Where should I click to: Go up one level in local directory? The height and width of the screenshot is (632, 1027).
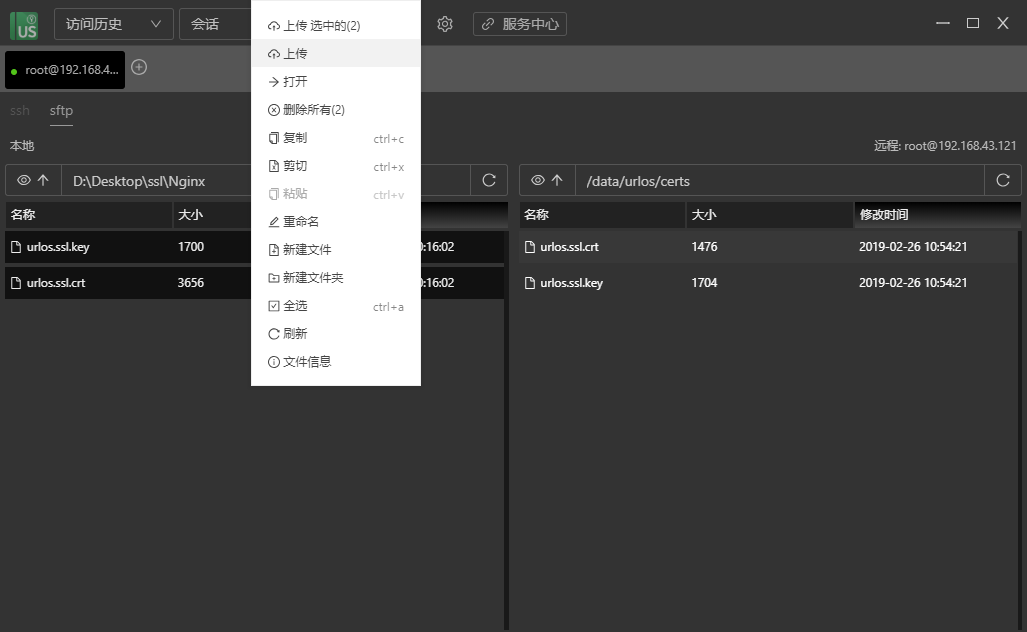(x=43, y=180)
